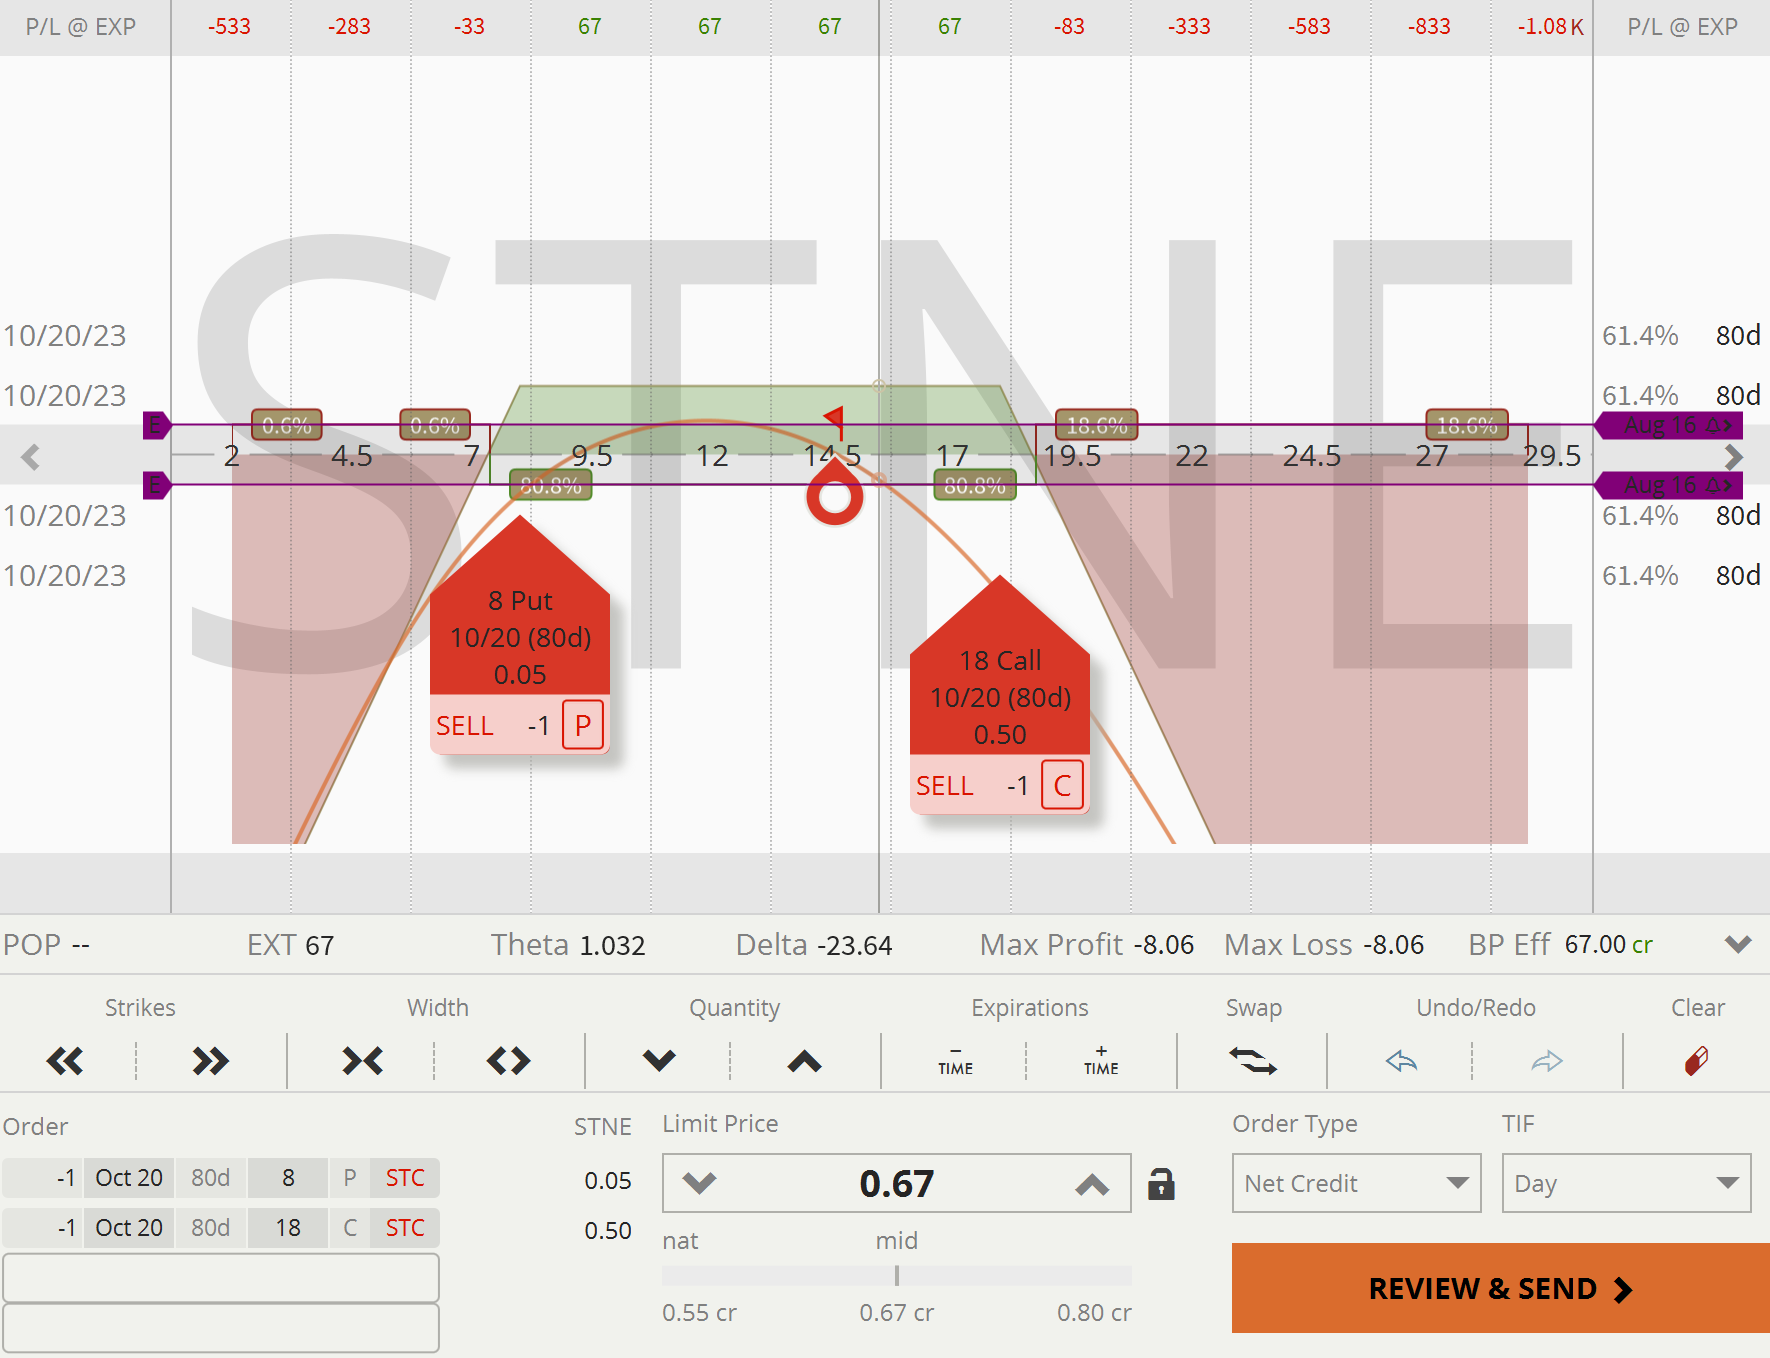Viewport: 1770px width, 1358px height.
Task: Click the empty fourth order leg slot
Action: coord(221,1328)
